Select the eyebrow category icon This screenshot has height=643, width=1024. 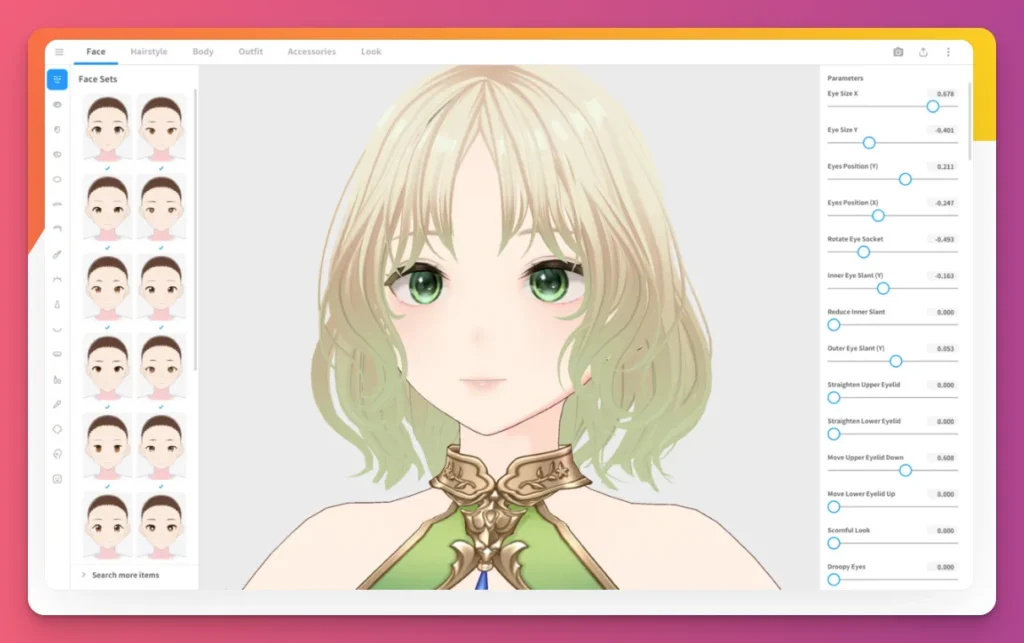tap(57, 204)
